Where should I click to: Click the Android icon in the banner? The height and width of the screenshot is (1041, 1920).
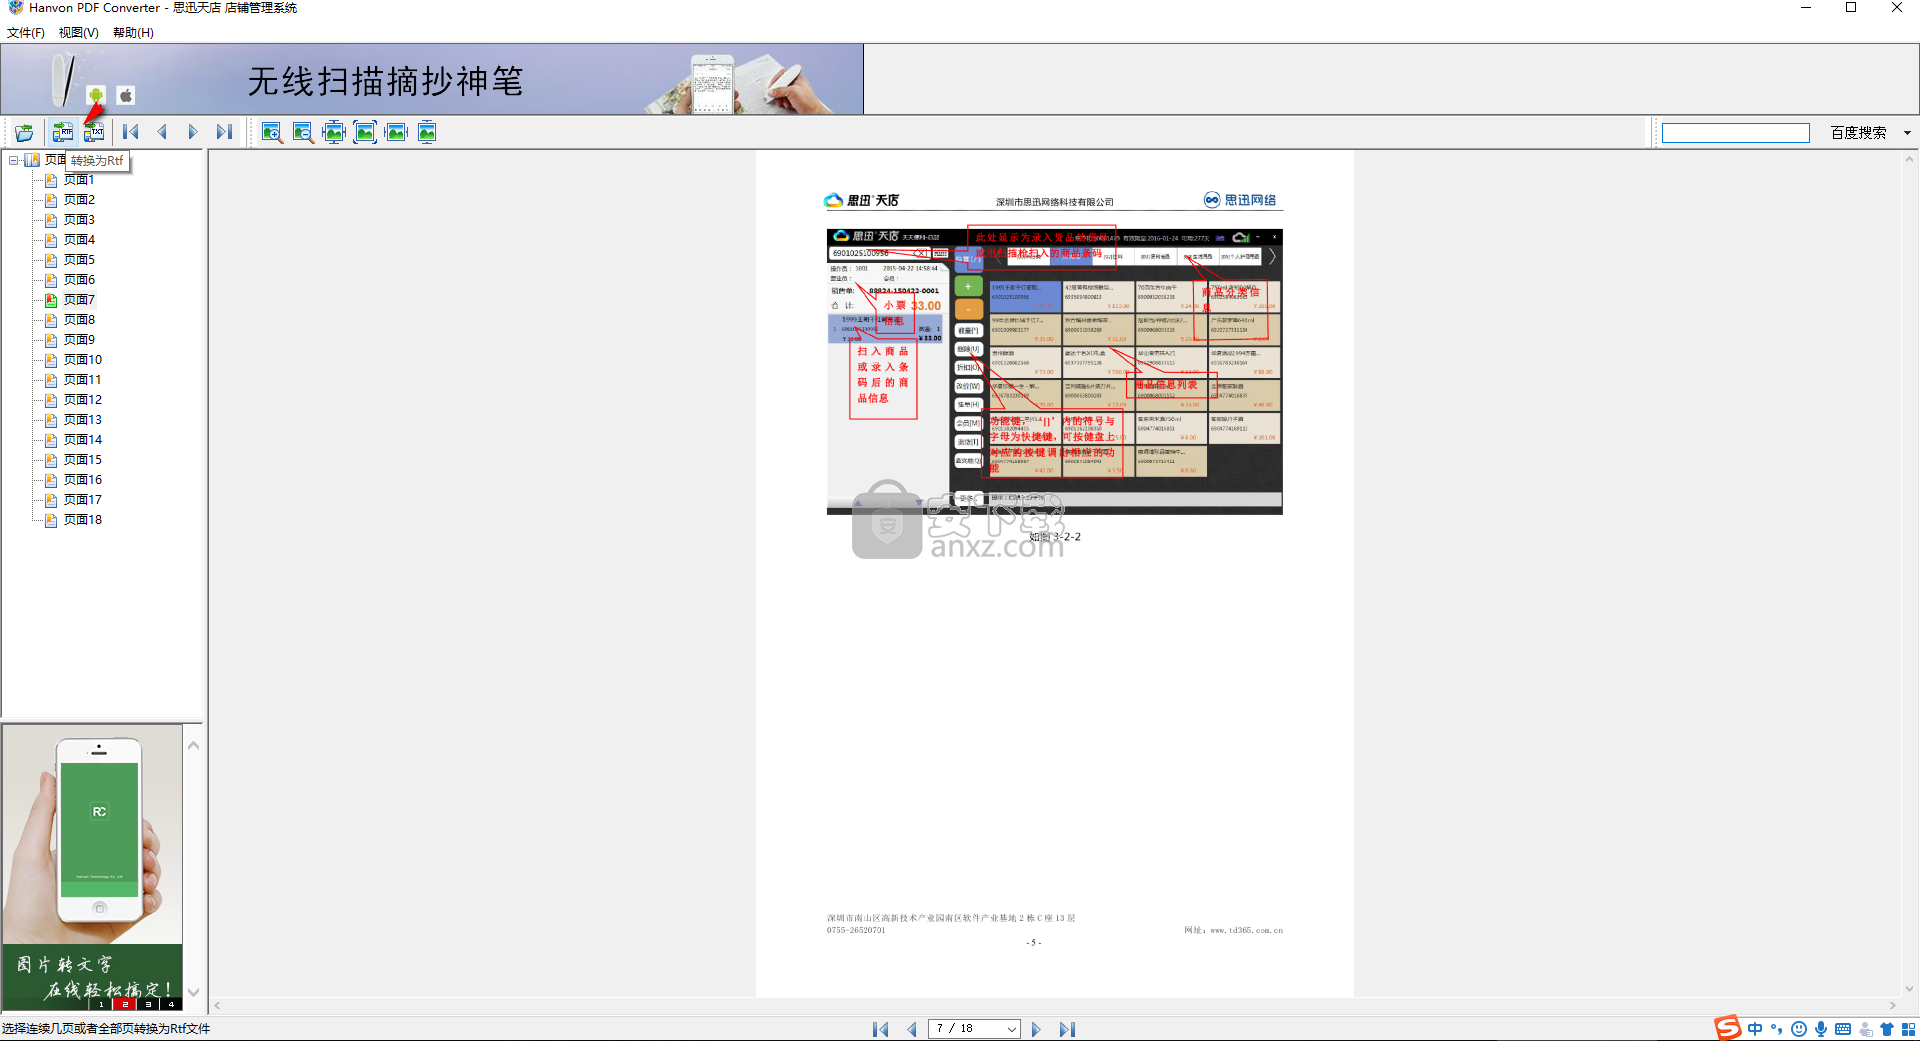tap(96, 96)
